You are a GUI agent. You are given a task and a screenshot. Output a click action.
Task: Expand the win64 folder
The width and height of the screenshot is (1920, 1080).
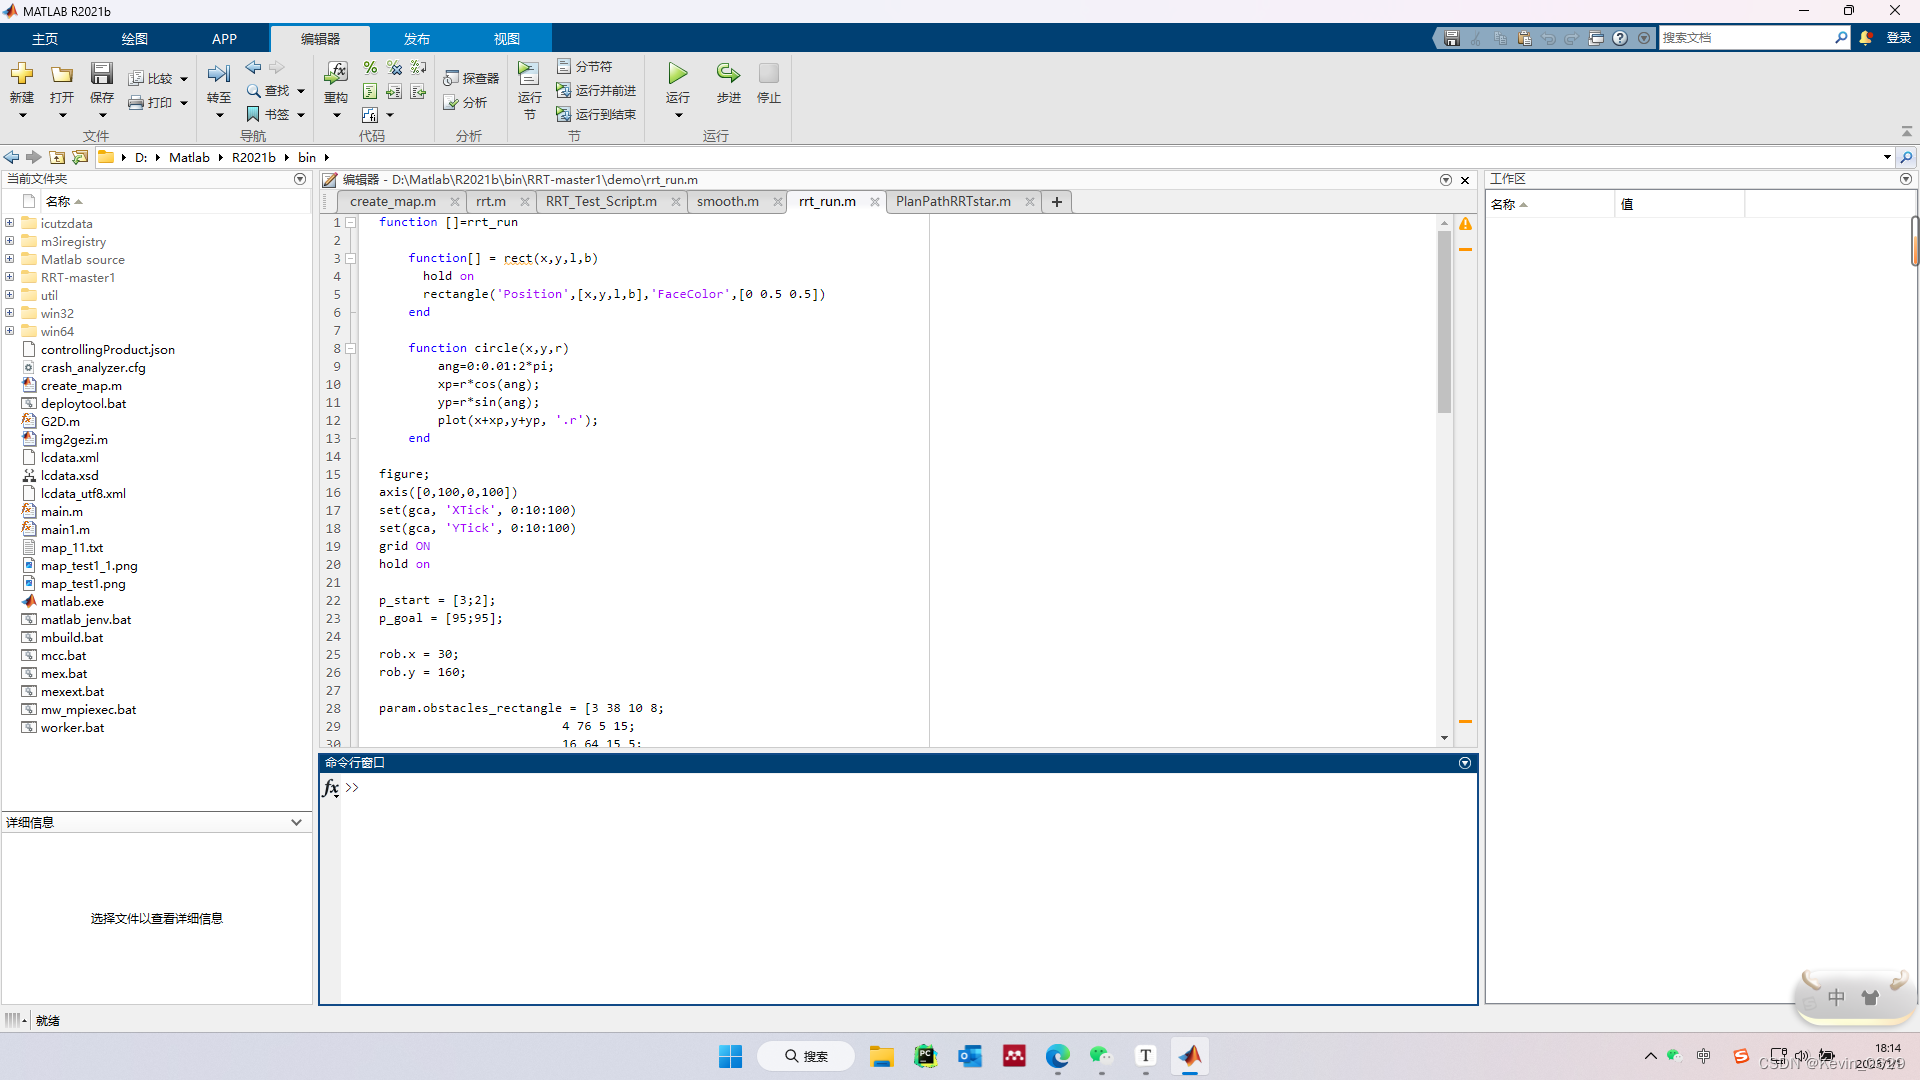[x=10, y=331]
